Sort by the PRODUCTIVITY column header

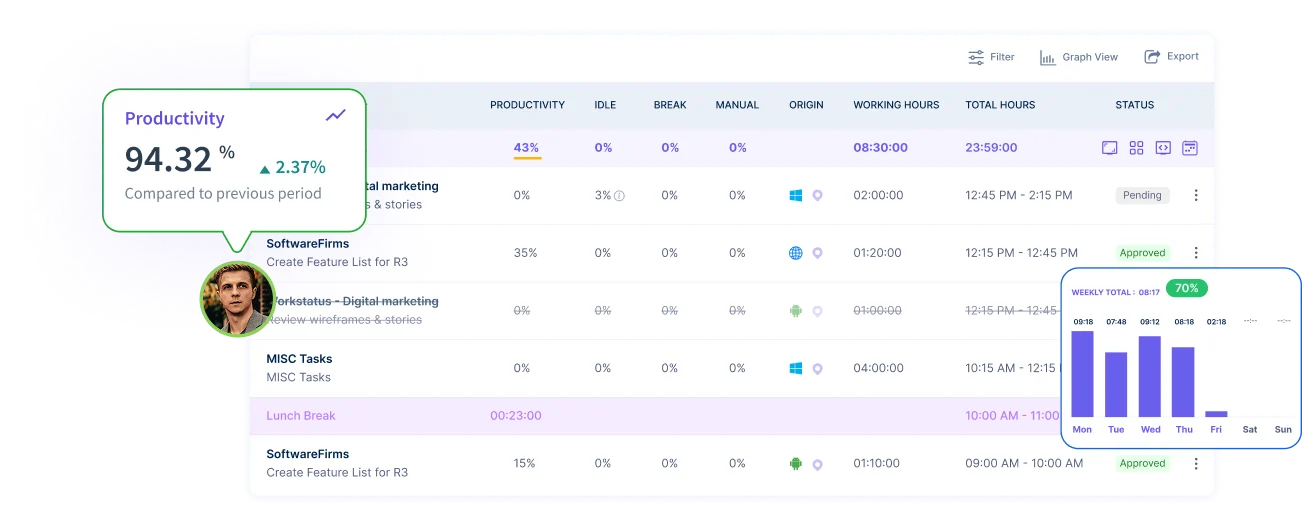tap(527, 105)
